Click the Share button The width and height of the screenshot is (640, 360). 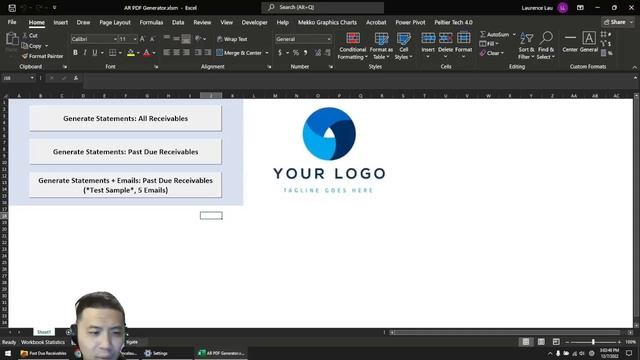coord(615,22)
